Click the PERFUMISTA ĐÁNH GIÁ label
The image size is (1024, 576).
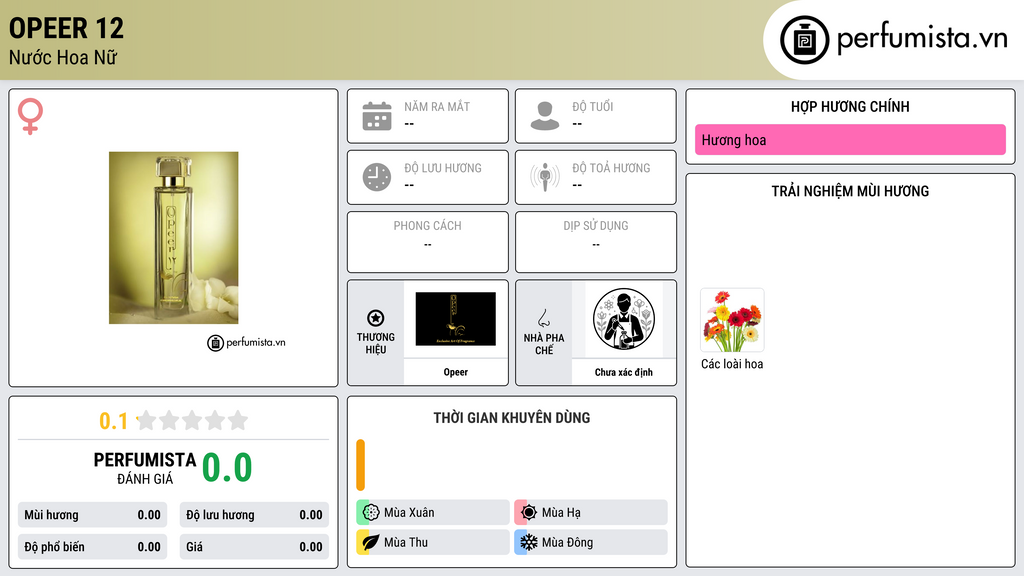[x=145, y=468]
